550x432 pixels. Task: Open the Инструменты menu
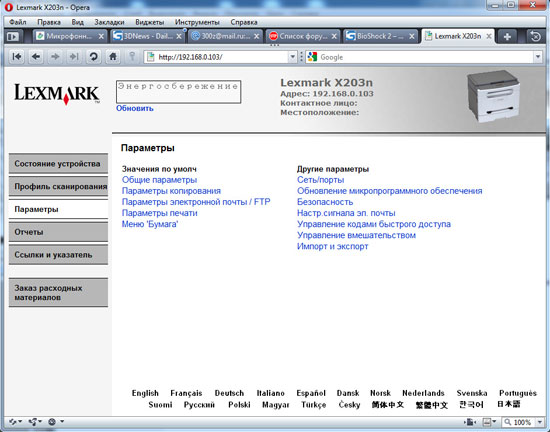pos(197,22)
